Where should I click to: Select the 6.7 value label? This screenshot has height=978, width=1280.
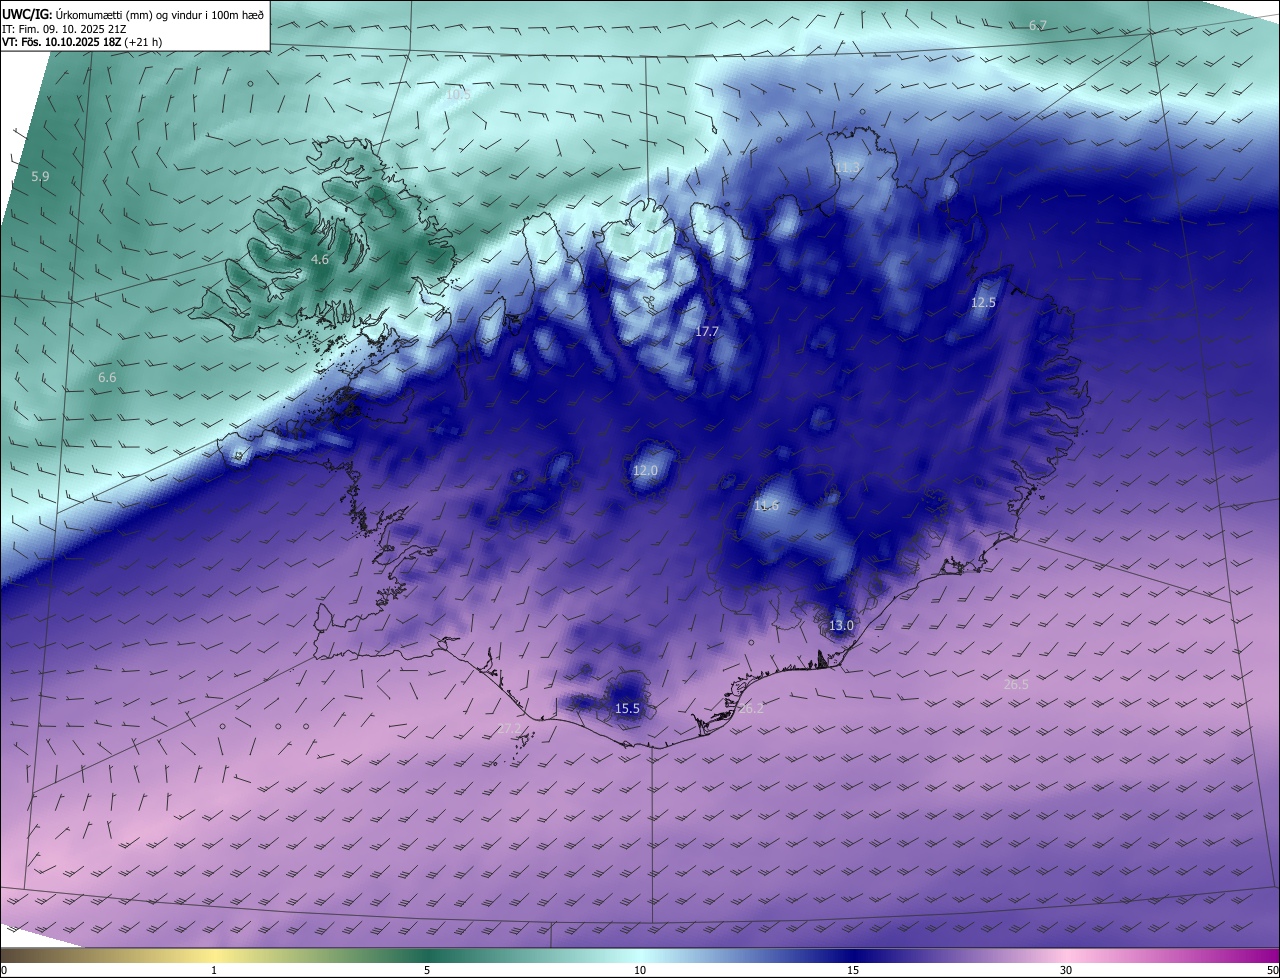coord(1038,25)
